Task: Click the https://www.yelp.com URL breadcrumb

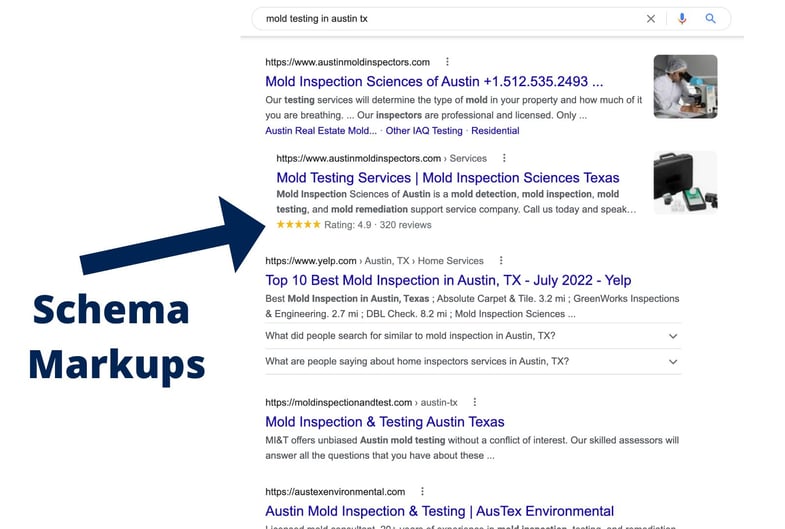Action: (311, 261)
